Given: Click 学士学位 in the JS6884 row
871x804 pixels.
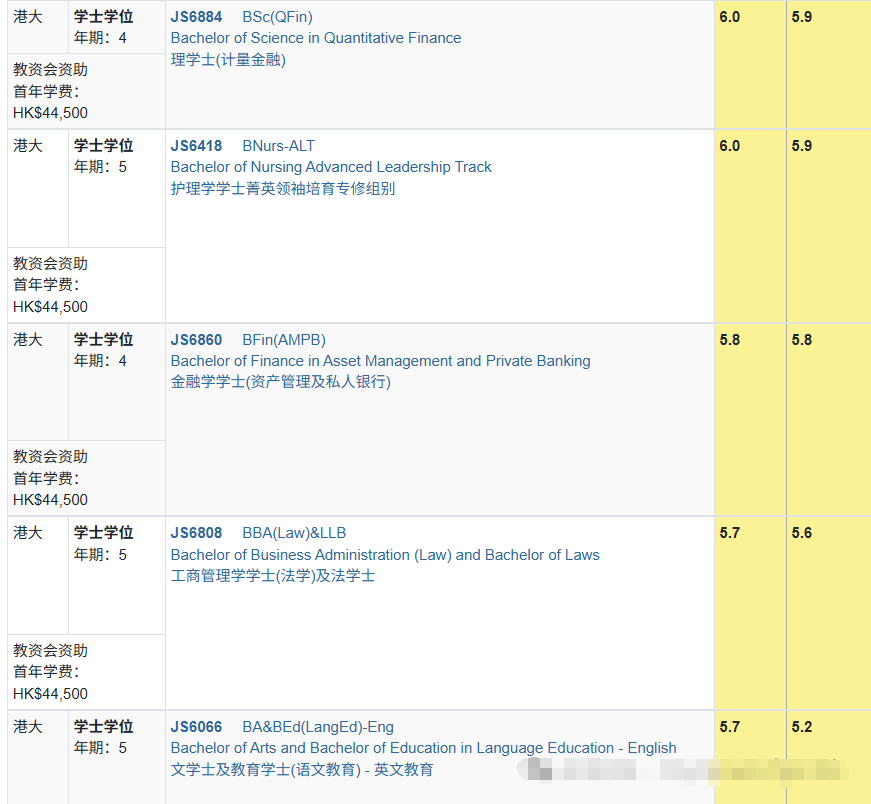Looking at the screenshot, I should [103, 17].
